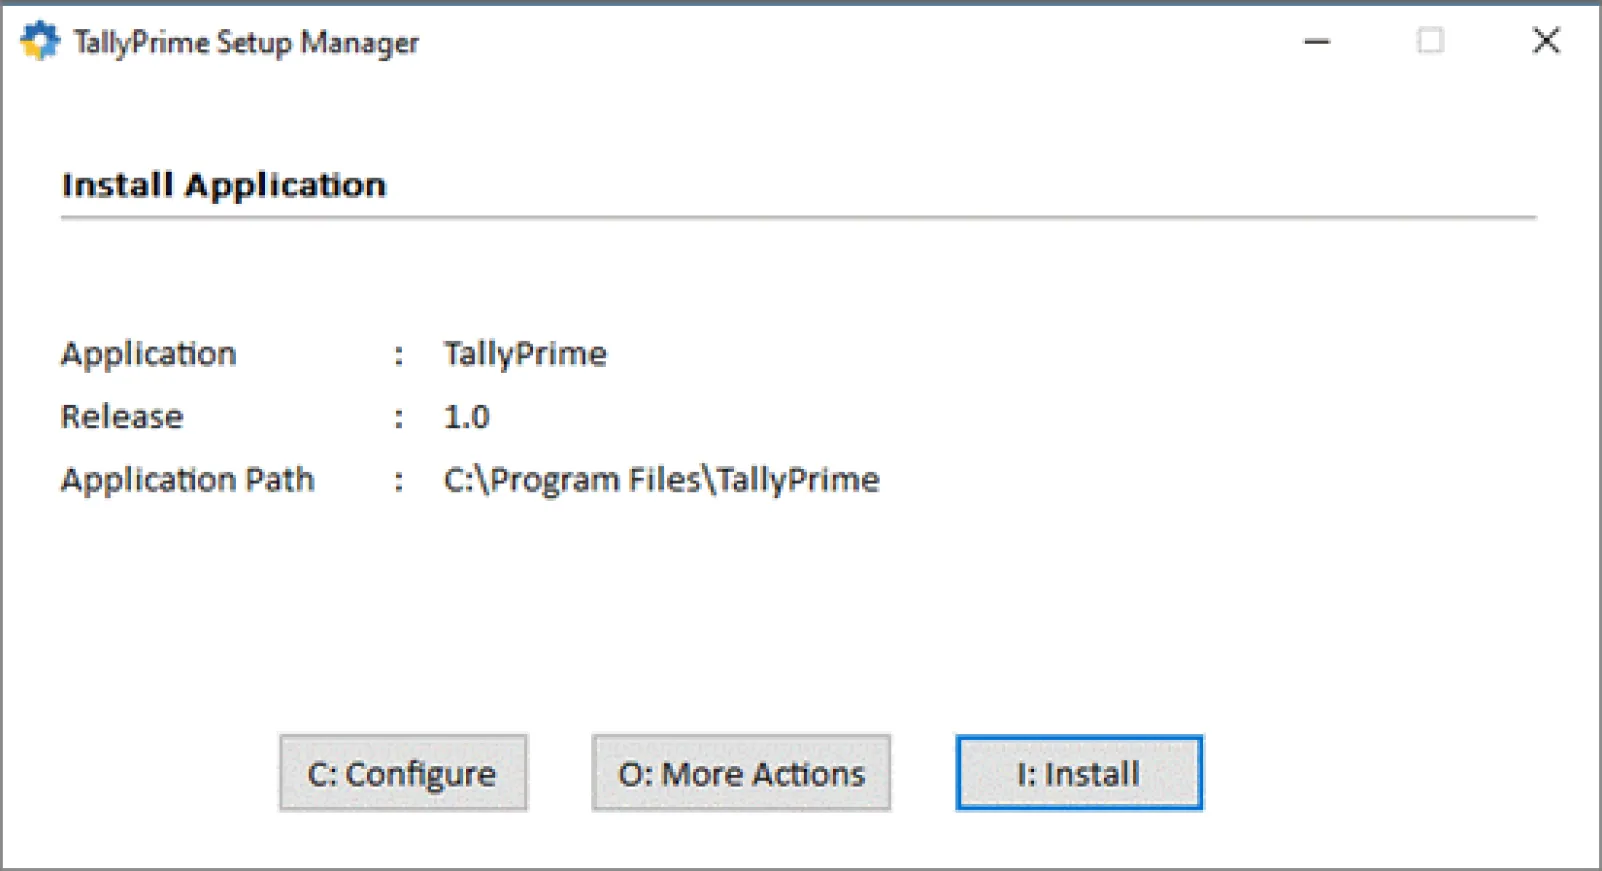
Task: Click the Install Application heading
Action: tap(224, 185)
